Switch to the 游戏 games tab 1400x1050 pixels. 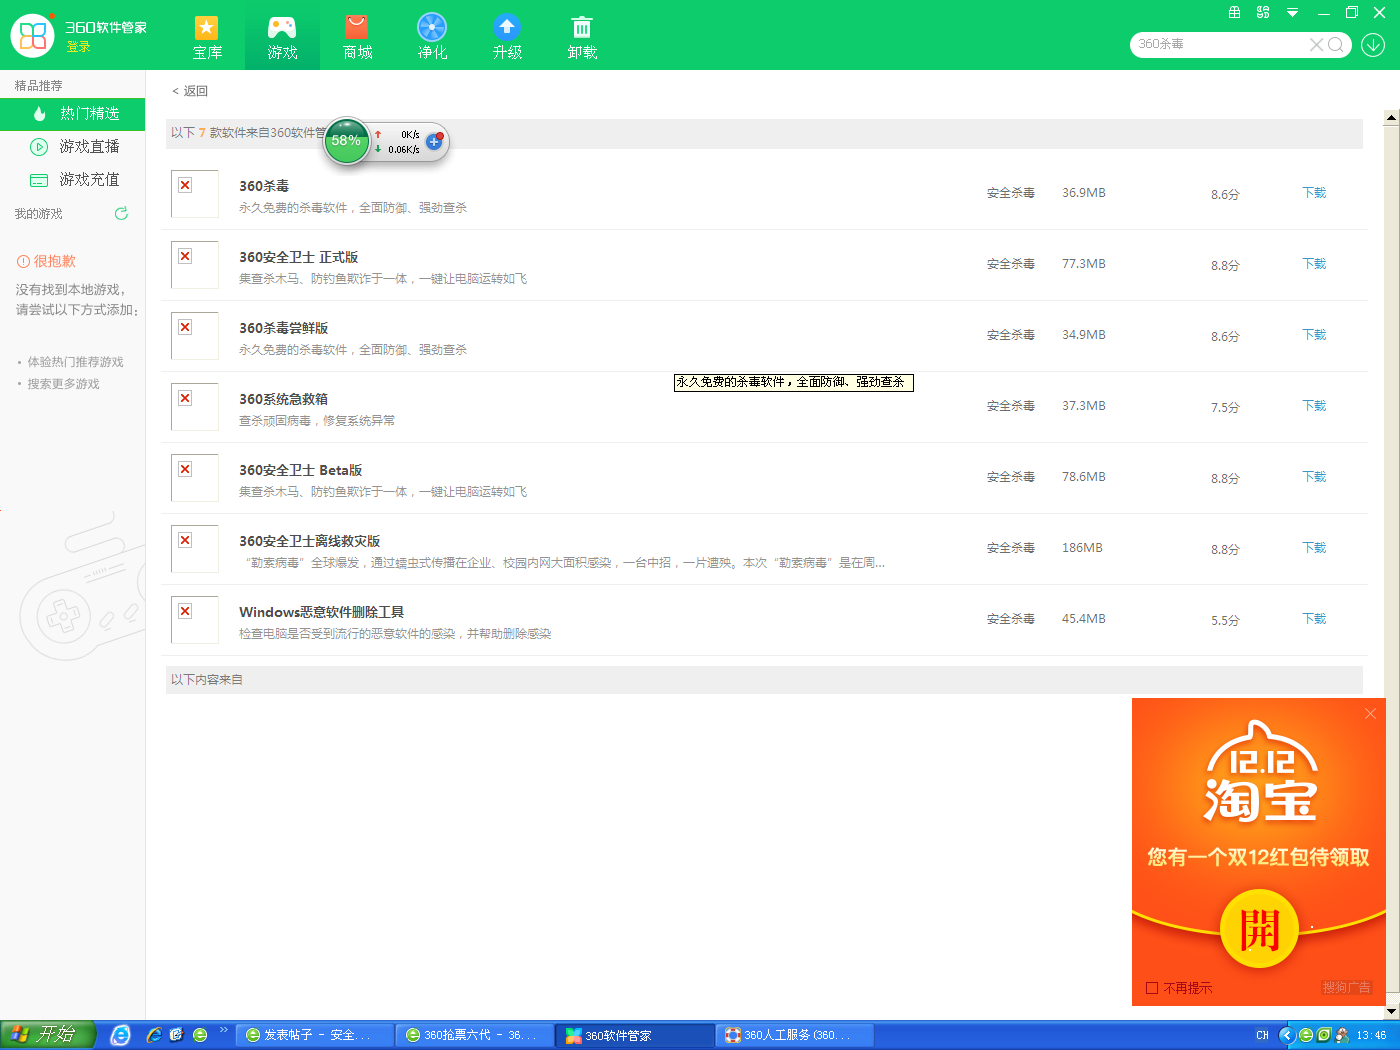click(282, 37)
